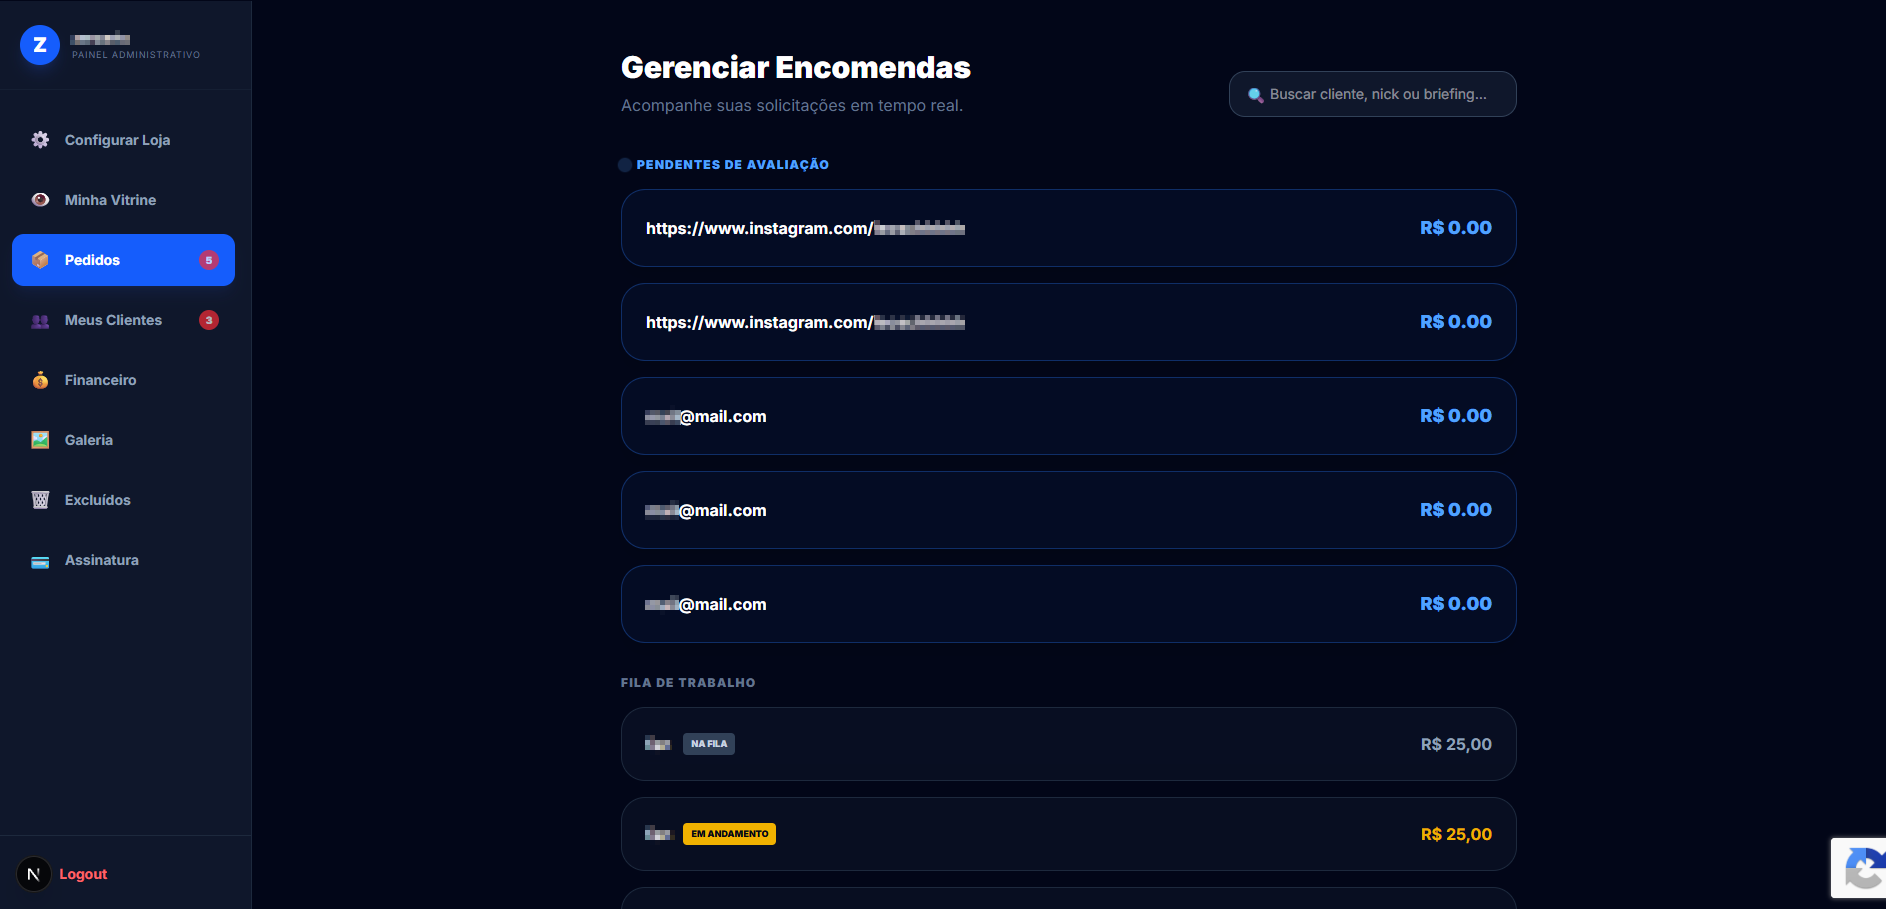The image size is (1886, 909).
Task: Open the second instagram.com pending order
Action: 1068,322
